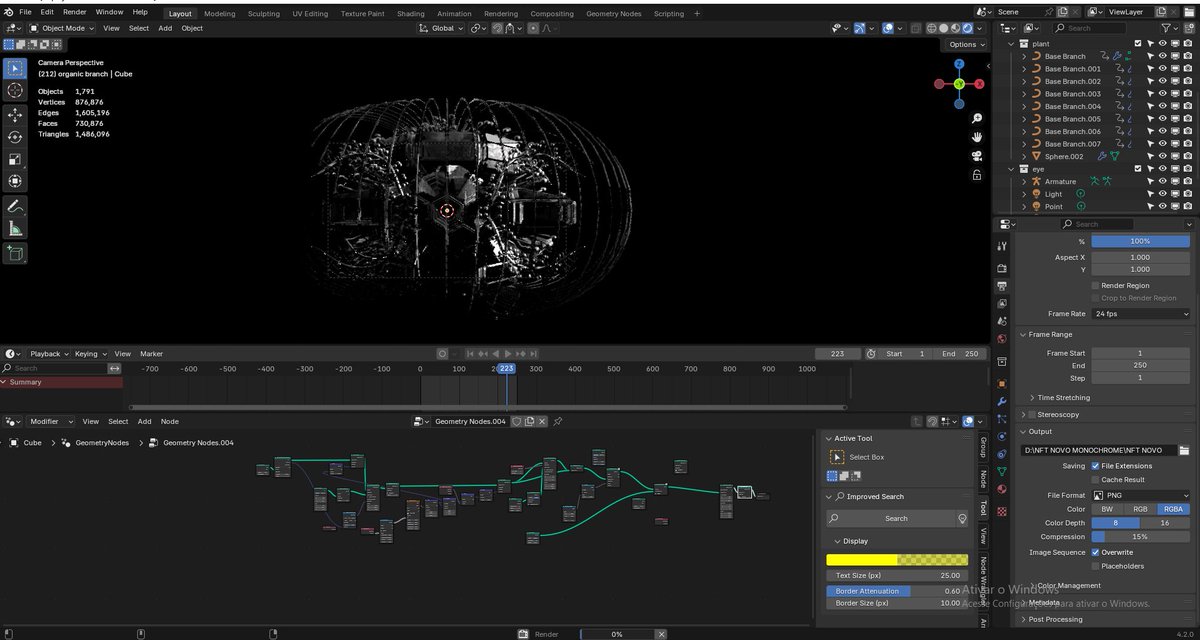Viewport: 1200px width, 640px height.
Task: Collapse the plant collection in outliner
Action: 1012,44
